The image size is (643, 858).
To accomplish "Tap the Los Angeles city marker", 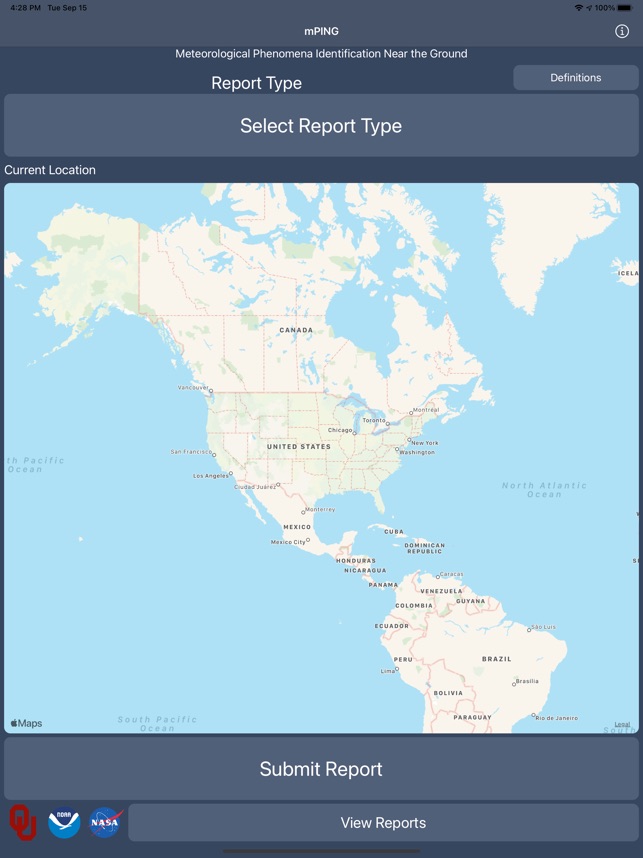I will pos(231,474).
